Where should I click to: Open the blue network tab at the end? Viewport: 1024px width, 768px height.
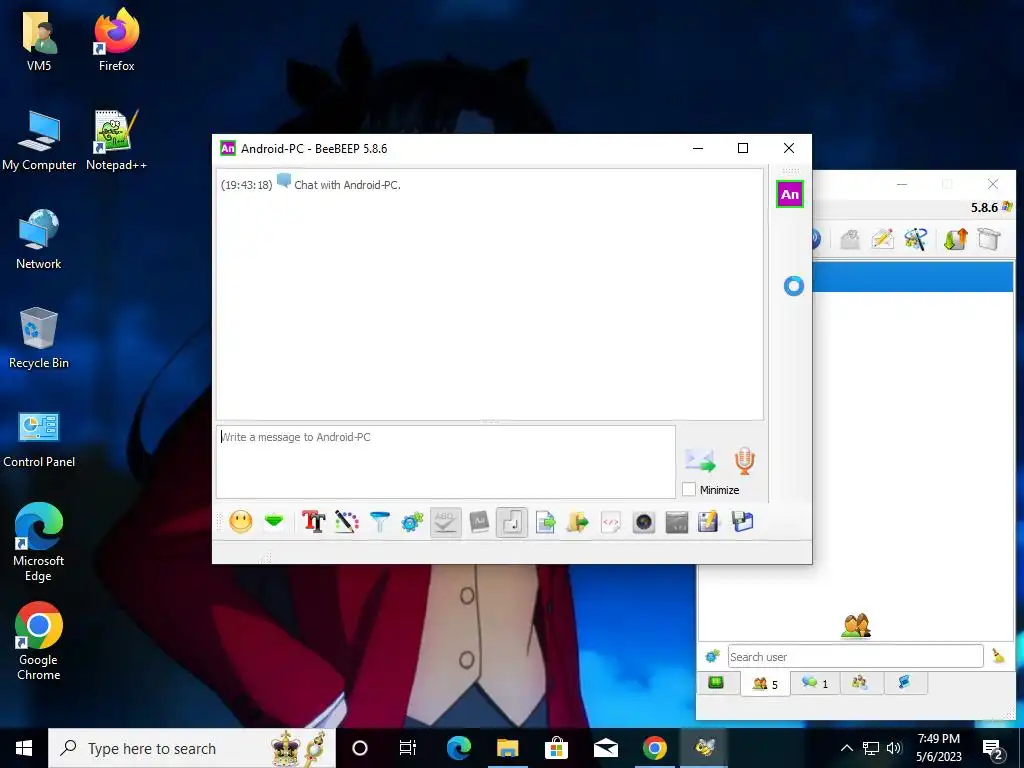point(904,683)
